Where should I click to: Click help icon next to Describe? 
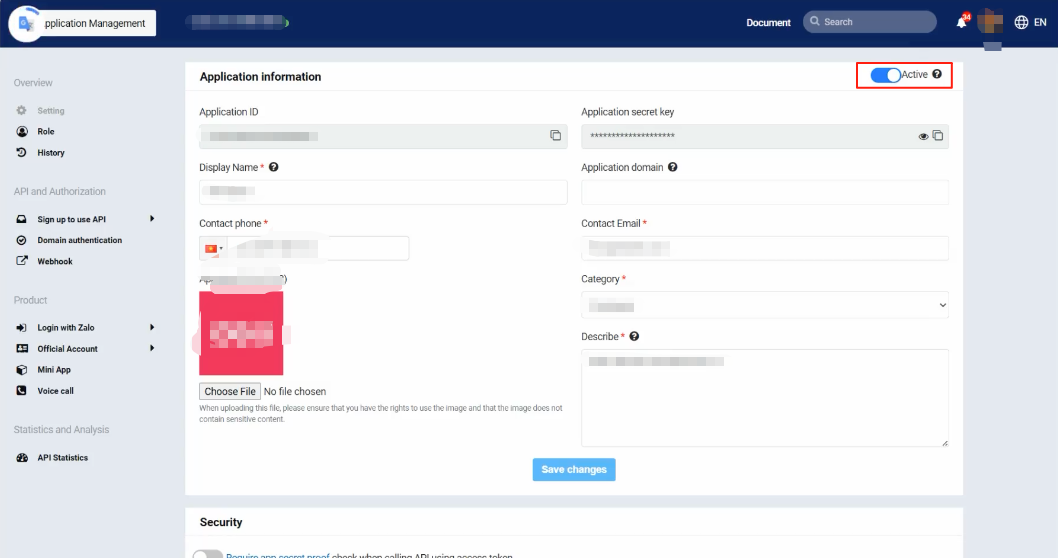(x=634, y=337)
